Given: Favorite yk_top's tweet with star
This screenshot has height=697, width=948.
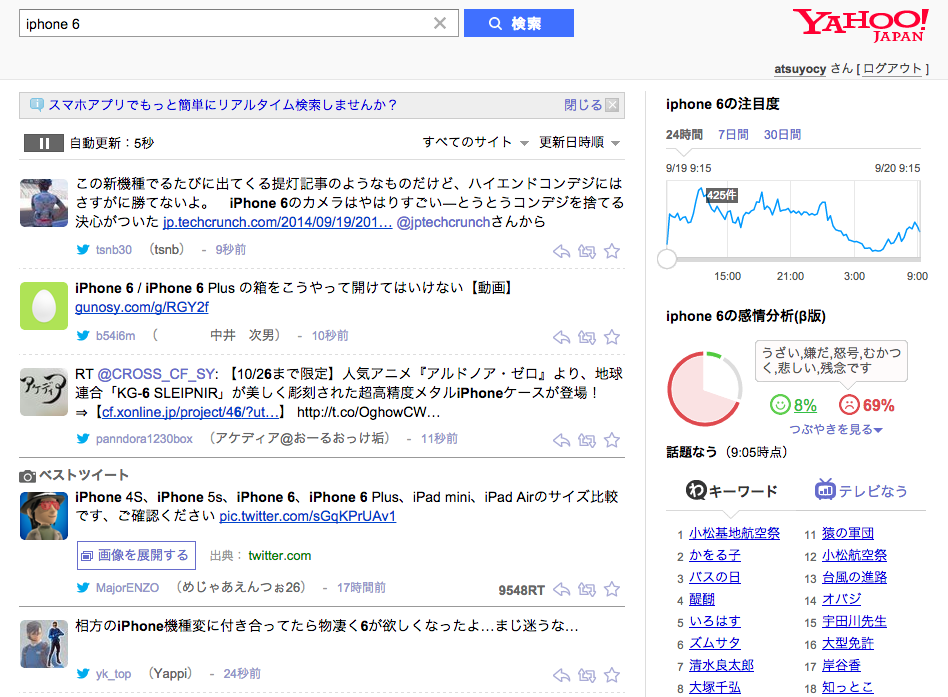Looking at the screenshot, I should click(612, 675).
